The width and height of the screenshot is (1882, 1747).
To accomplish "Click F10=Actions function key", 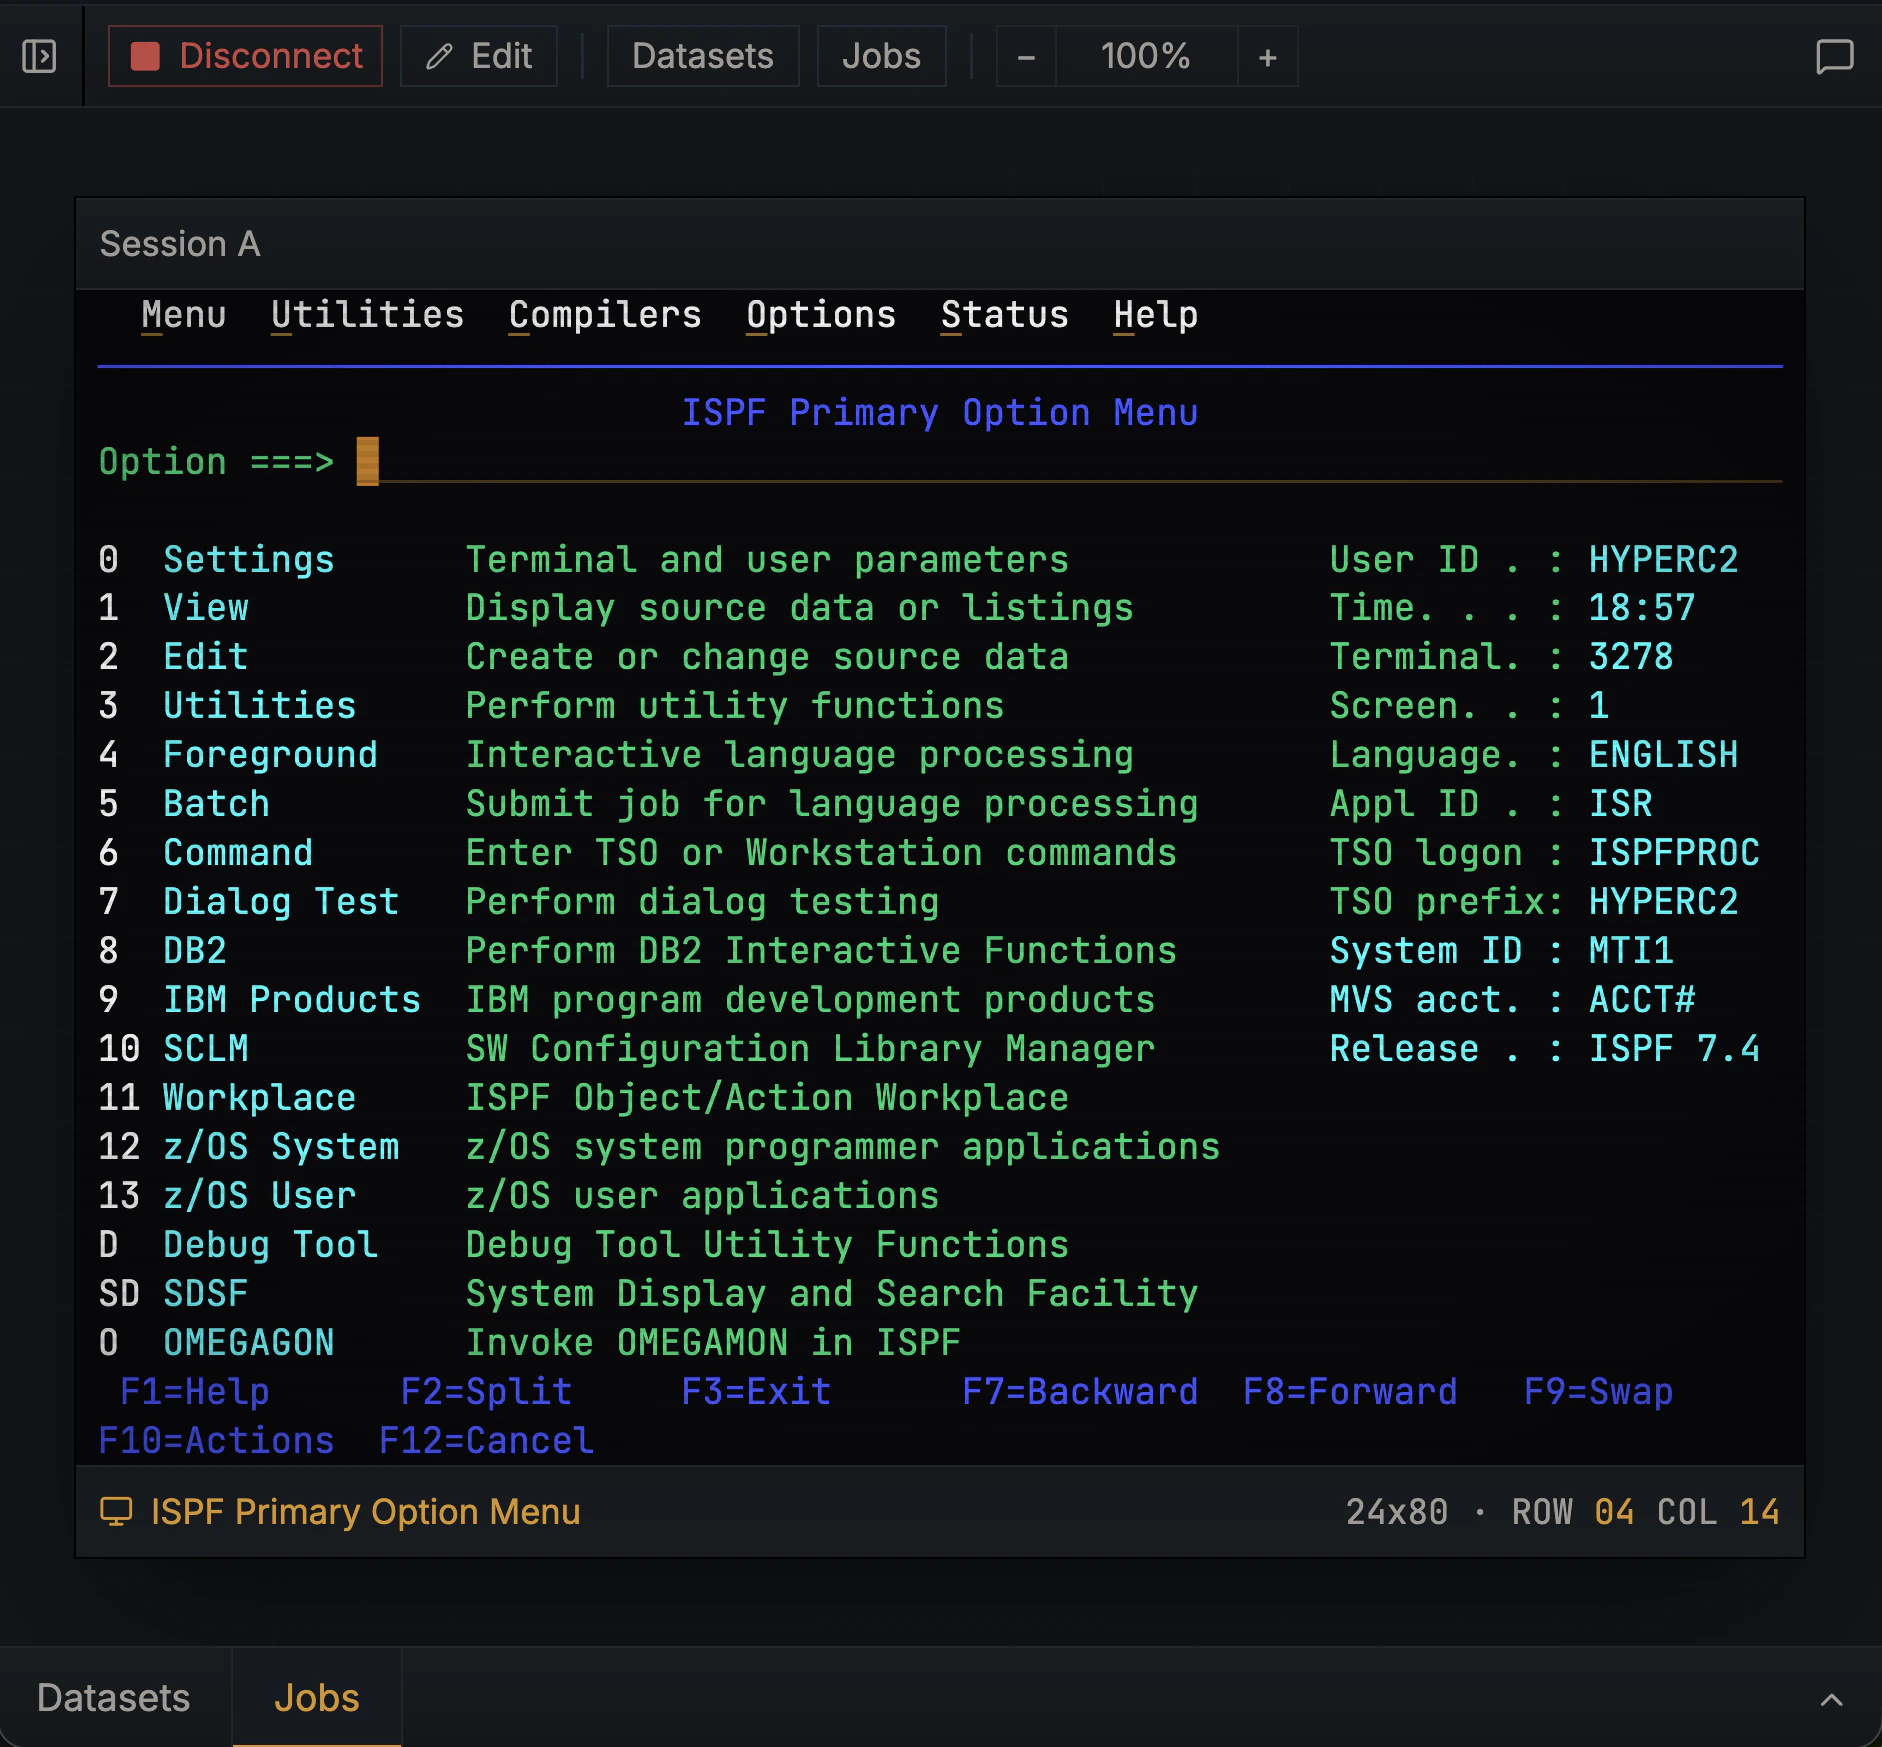I will click(x=216, y=1441).
